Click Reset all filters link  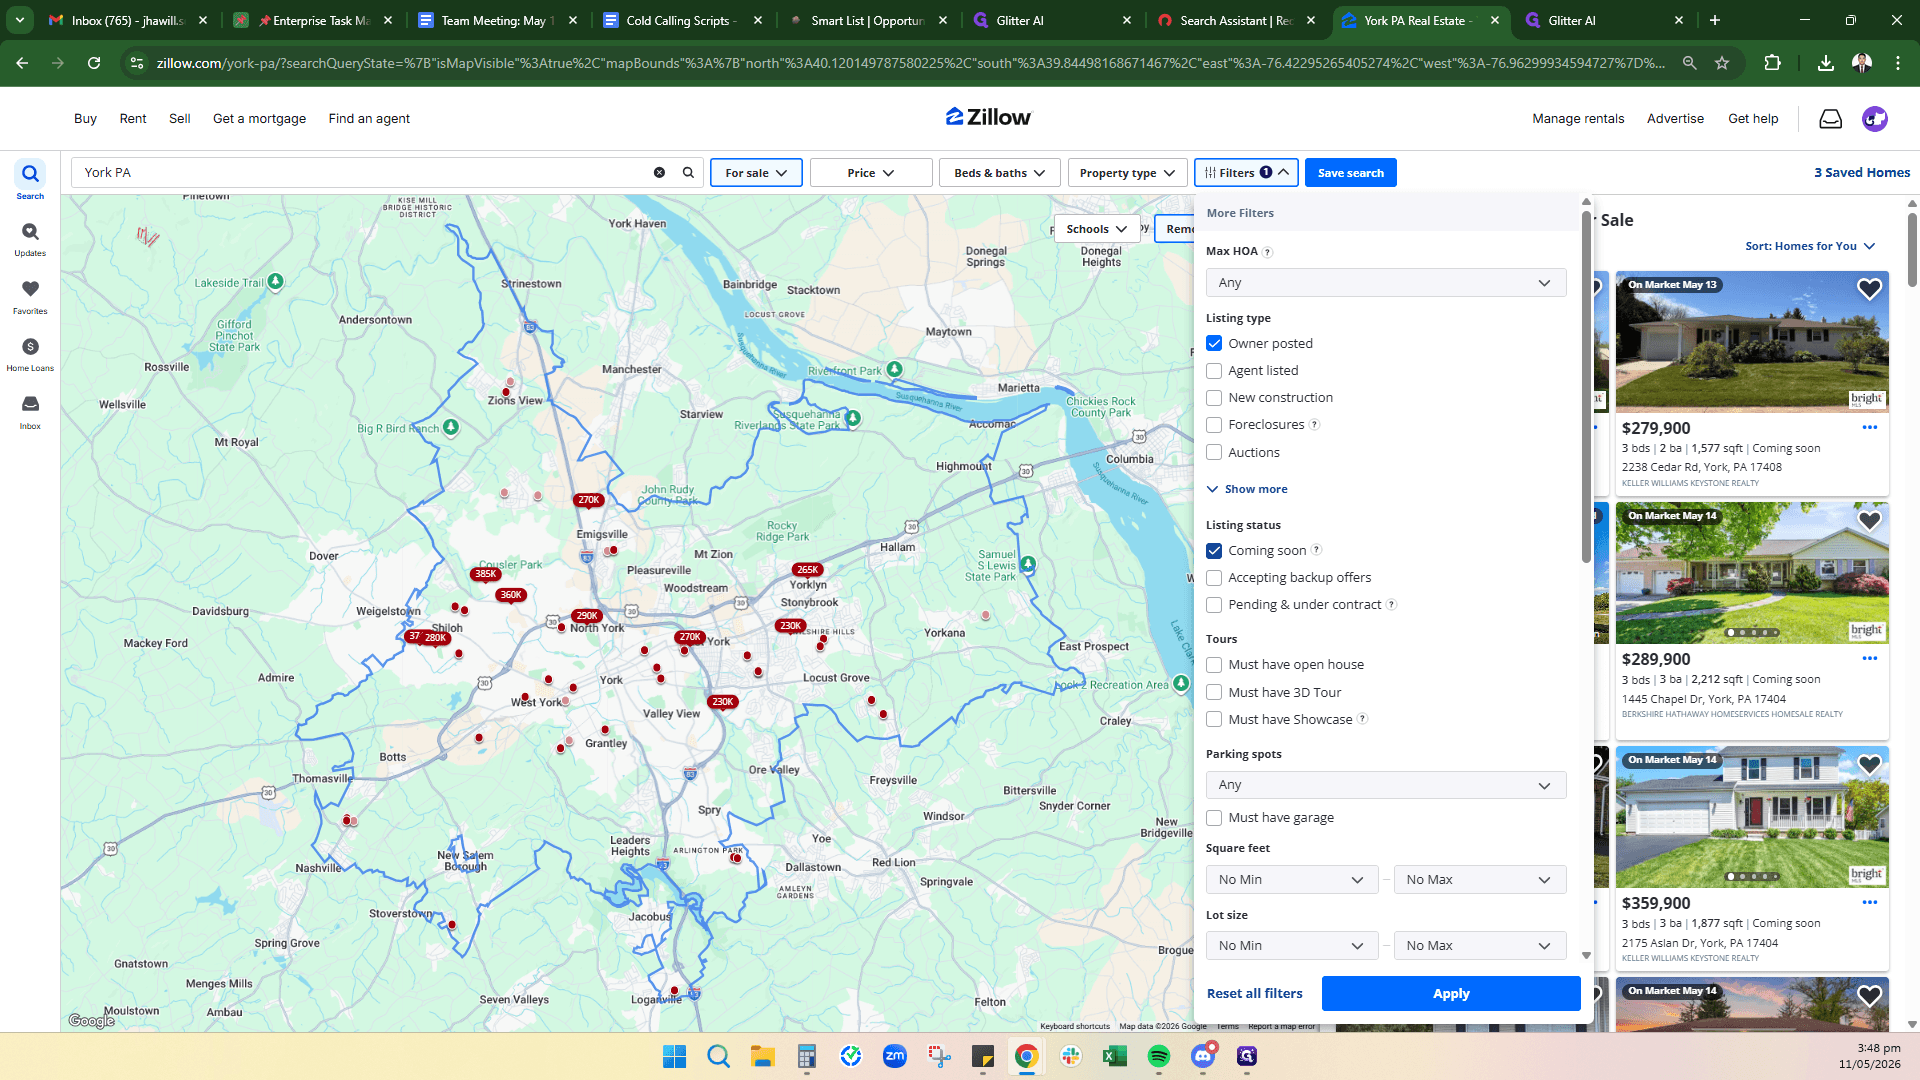tap(1254, 994)
